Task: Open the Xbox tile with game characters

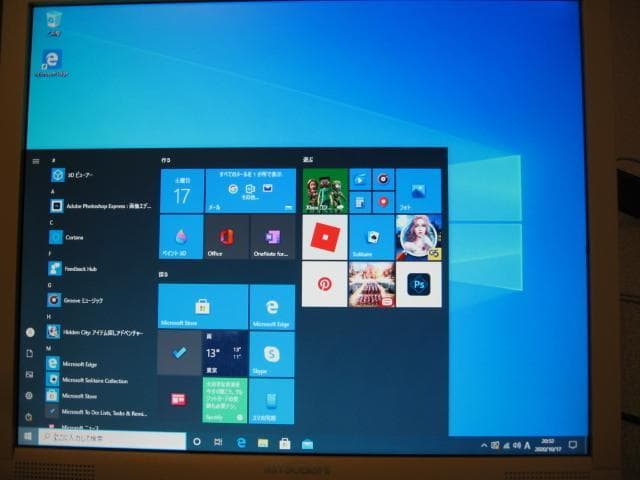Action: [325, 191]
